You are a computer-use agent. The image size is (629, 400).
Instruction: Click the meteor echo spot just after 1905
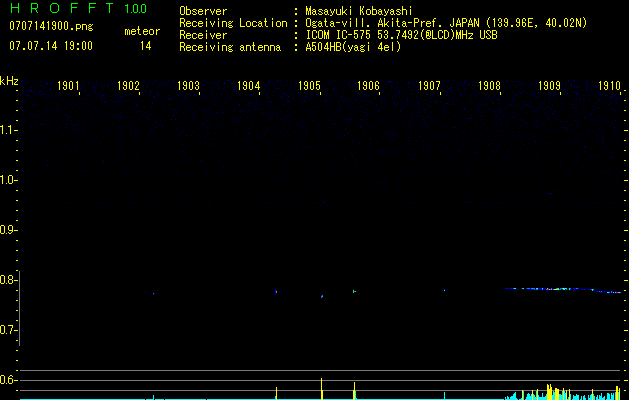click(x=322, y=296)
